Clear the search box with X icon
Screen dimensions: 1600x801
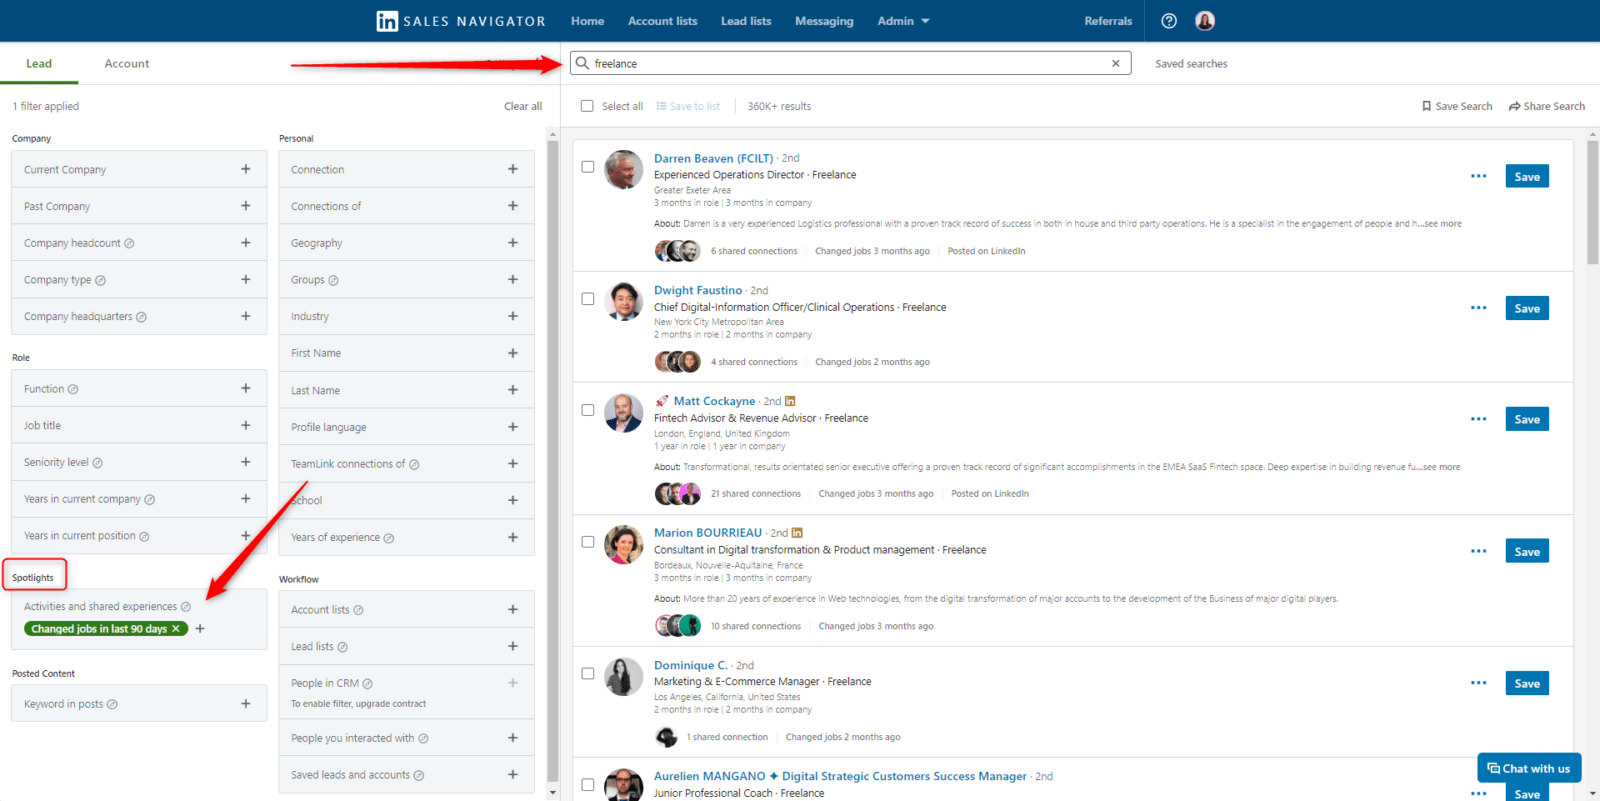pos(1116,63)
